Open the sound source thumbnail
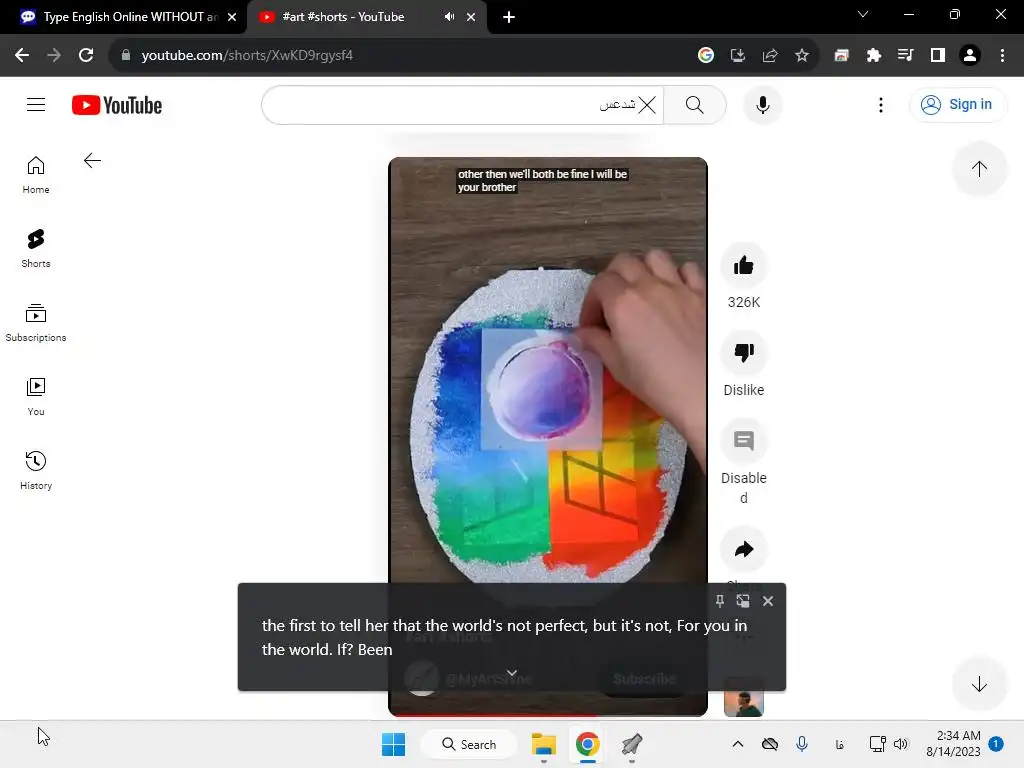 [743, 697]
